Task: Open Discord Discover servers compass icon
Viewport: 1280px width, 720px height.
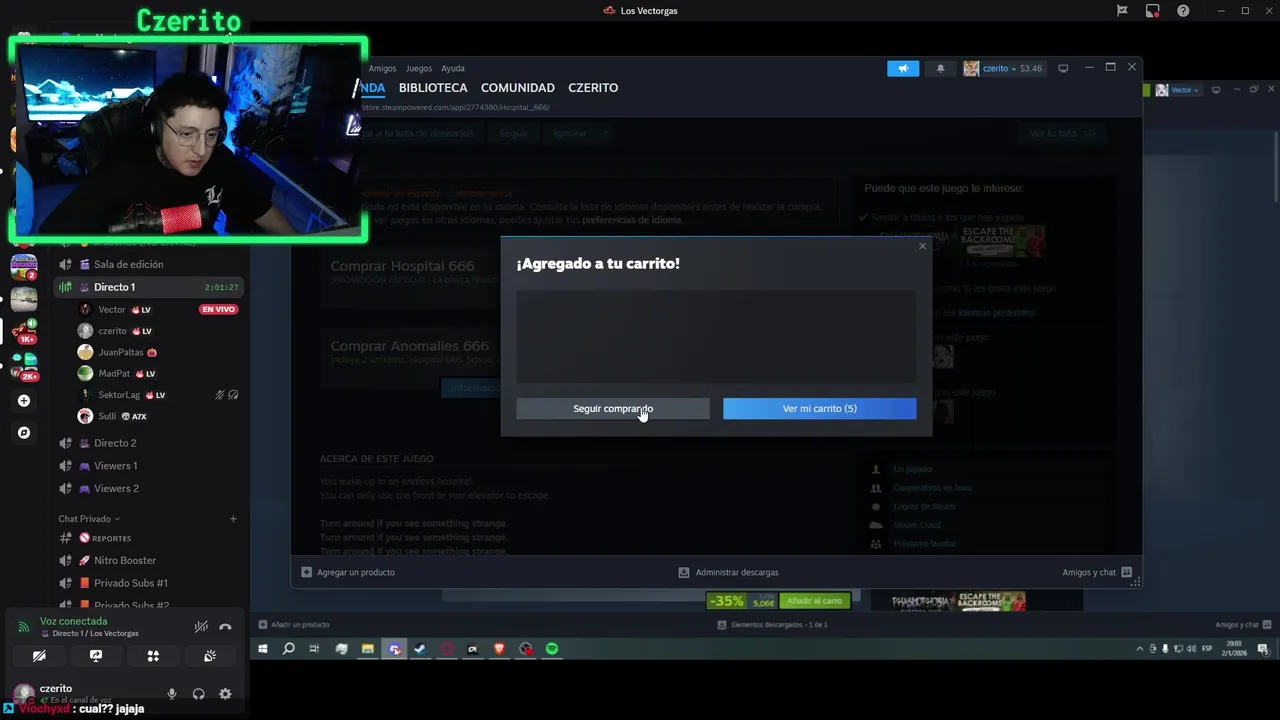Action: [24, 433]
